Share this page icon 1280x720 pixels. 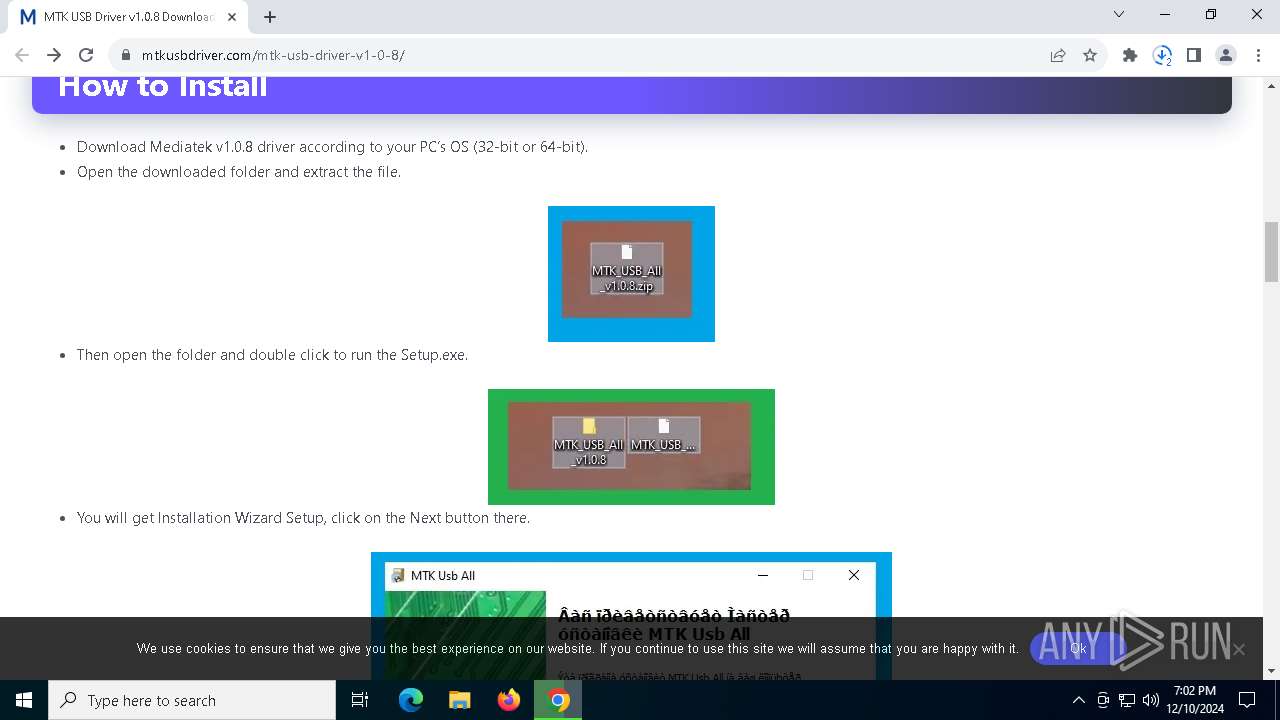(1058, 55)
